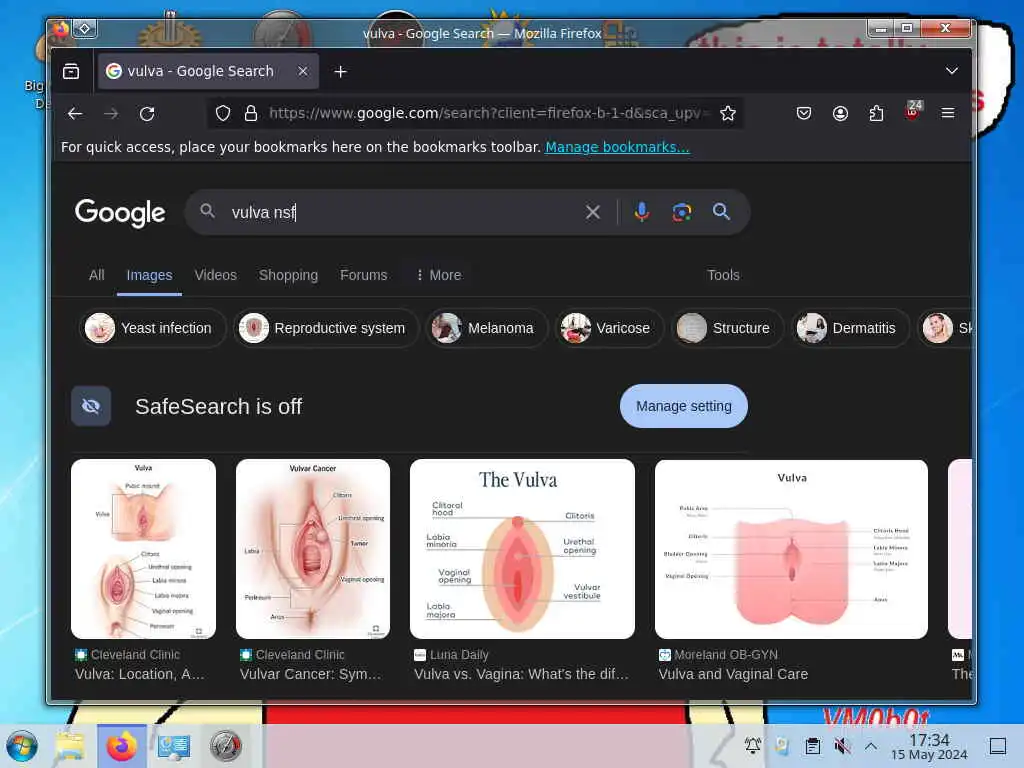The image size is (1024, 768).
Task: Filter by Melanoma chip
Action: 487,328
